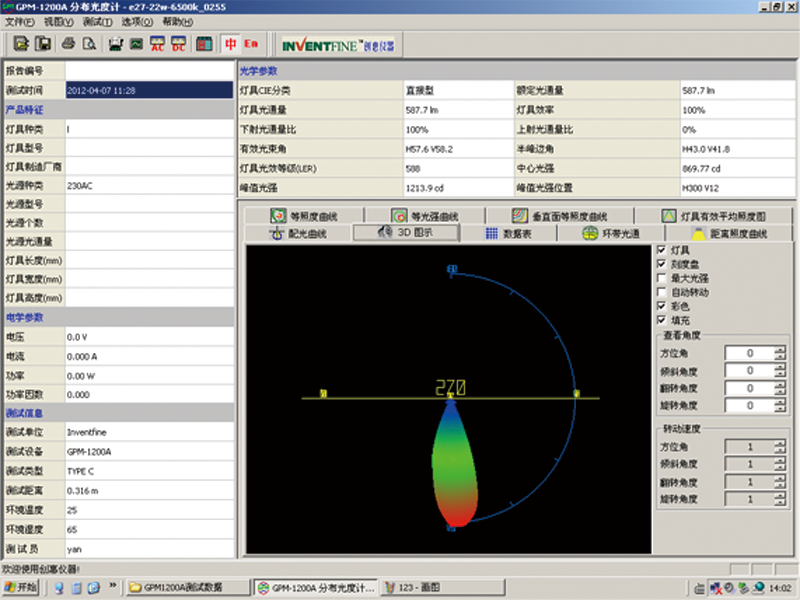Increase the 倾斜角度 viewing angle stepper
800x600 pixels.
tap(780, 366)
